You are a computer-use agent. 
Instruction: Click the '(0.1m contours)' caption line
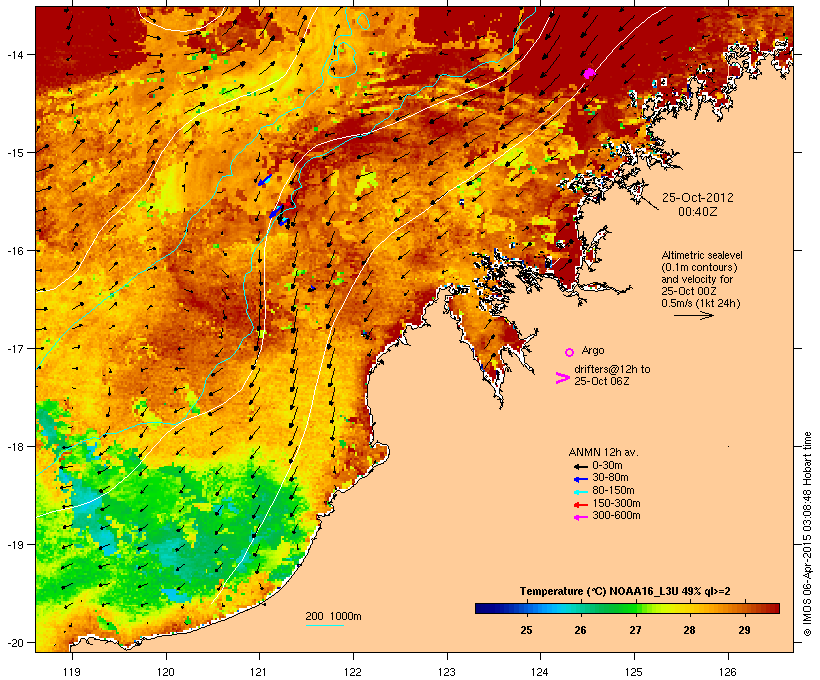(x=699, y=267)
